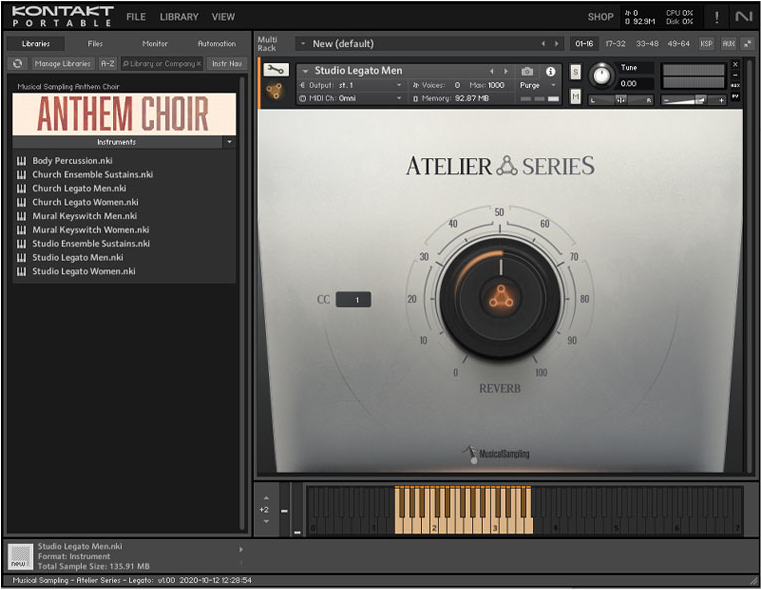Clear the library search field with the X
Viewport: 761px width, 590px height.
199,64
